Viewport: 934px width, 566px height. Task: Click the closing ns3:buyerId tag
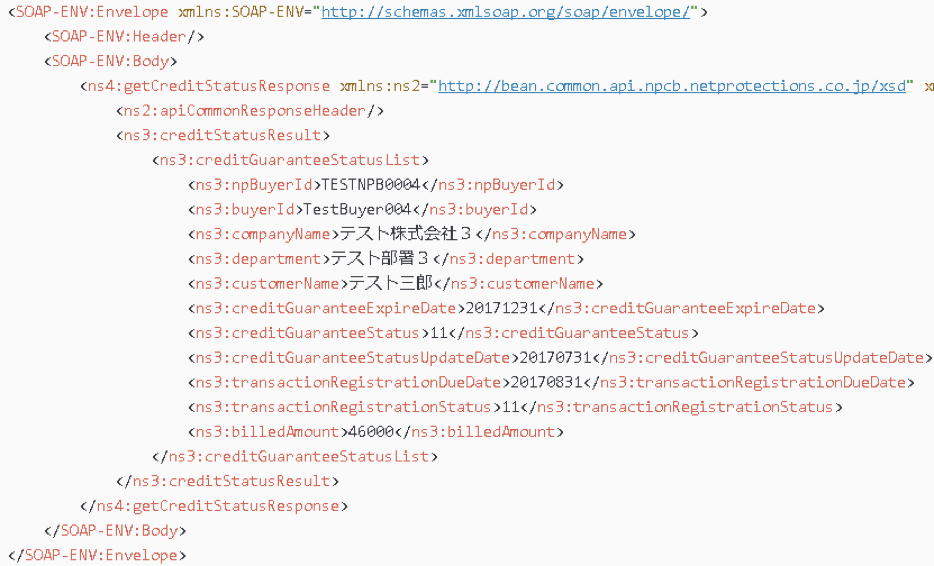point(474,210)
